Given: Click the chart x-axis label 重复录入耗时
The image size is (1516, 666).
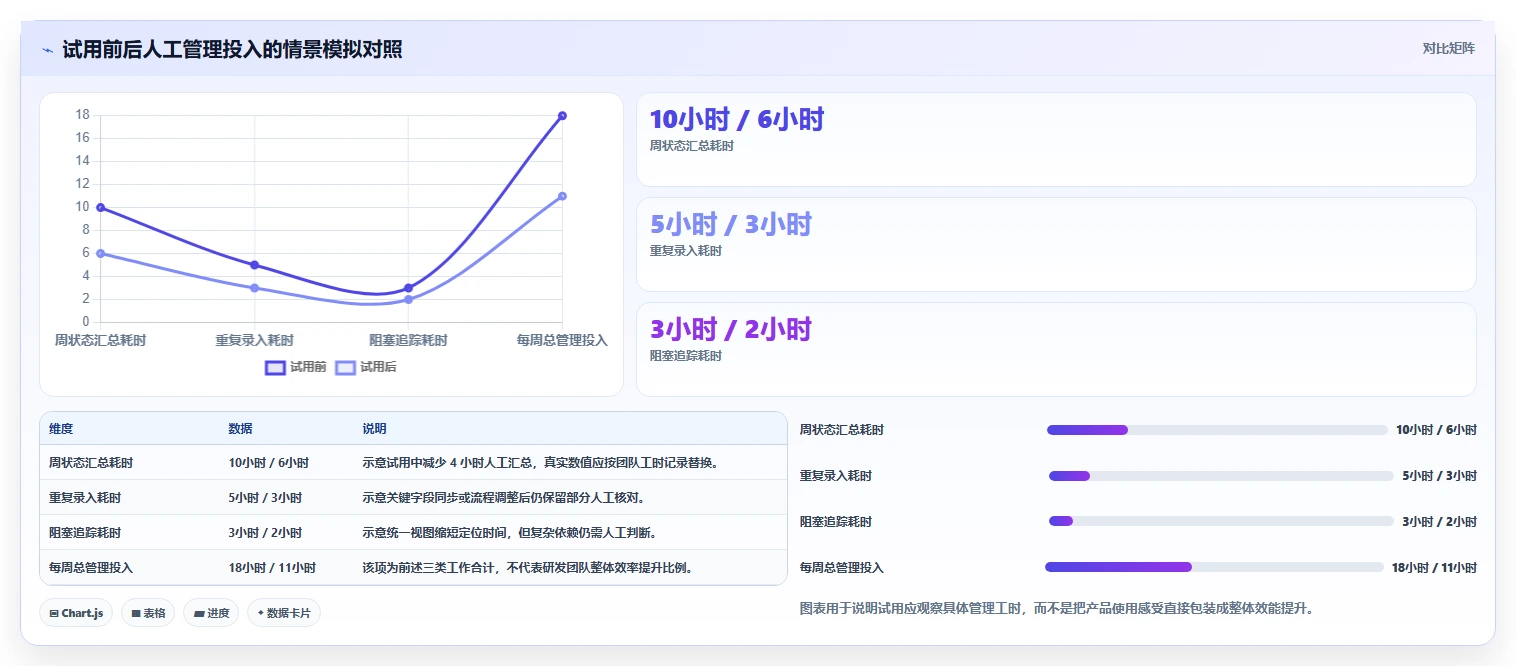Looking at the screenshot, I should pyautogui.click(x=254, y=340).
